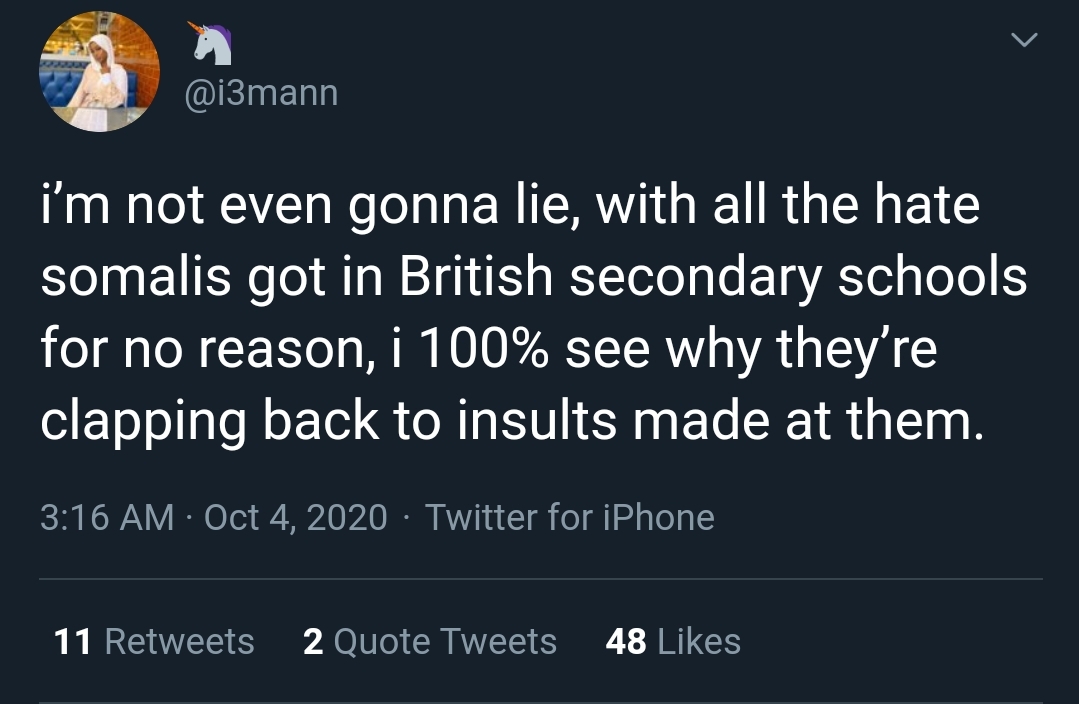Click the retweet count number 11
This screenshot has width=1079, height=704.
(x=73, y=641)
